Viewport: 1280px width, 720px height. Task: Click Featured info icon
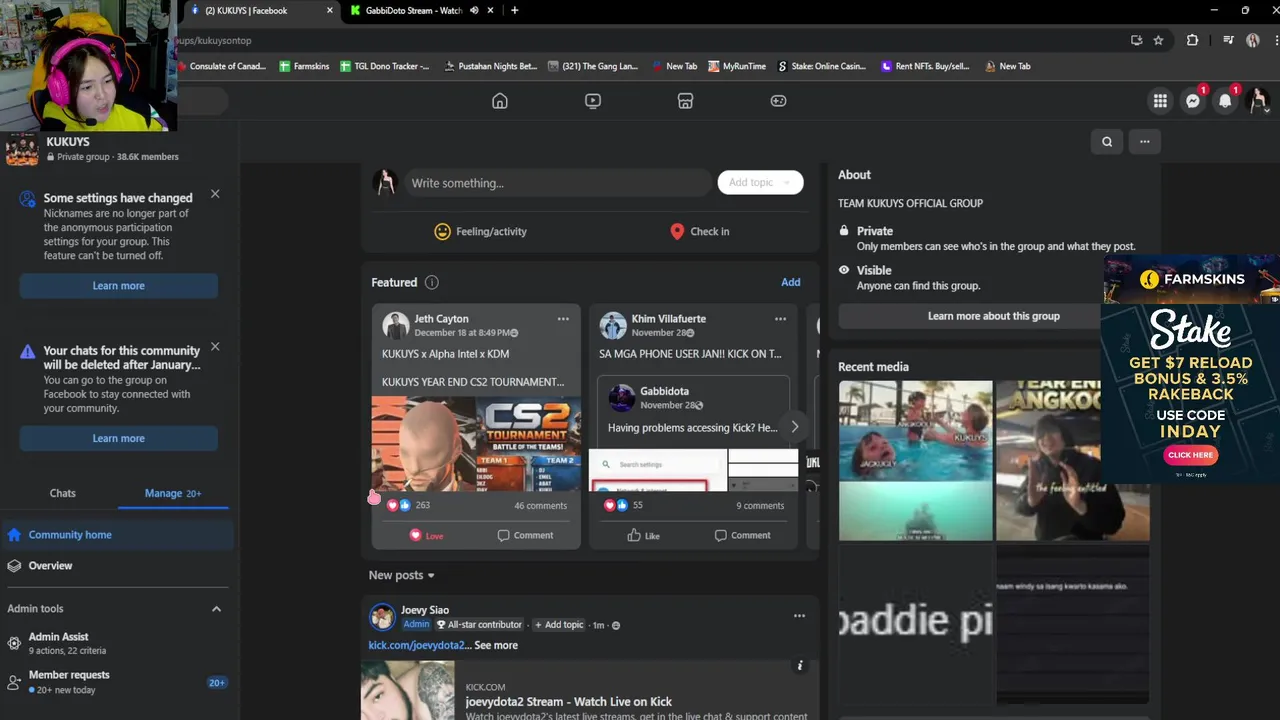(x=431, y=282)
